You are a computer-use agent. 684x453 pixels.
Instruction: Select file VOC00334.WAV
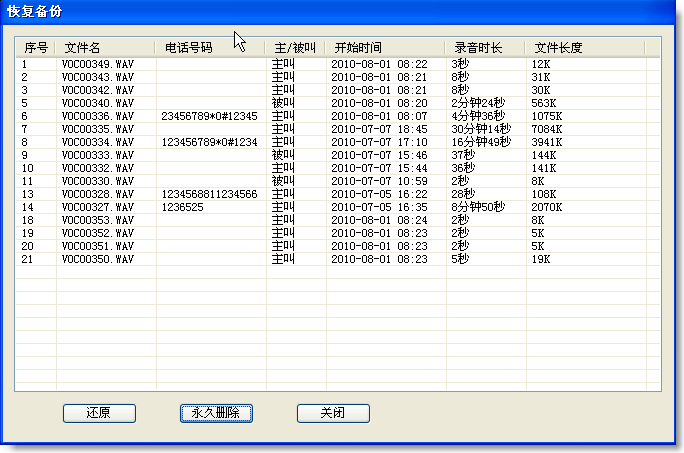coord(98,142)
